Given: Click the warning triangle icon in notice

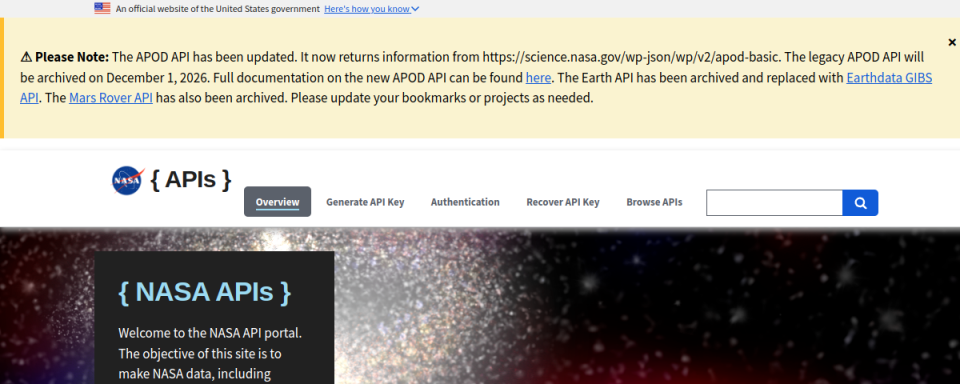Looking at the screenshot, I should click(x=26, y=58).
